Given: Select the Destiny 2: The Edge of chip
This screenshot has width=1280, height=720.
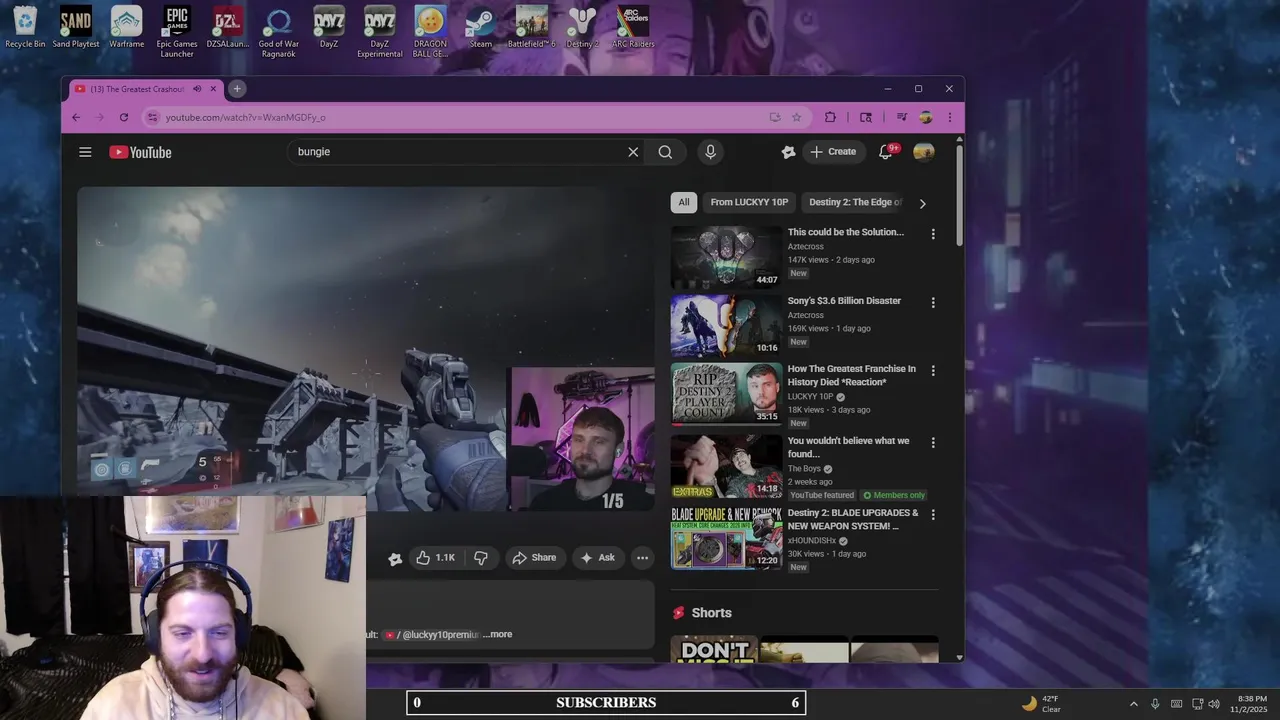Looking at the screenshot, I should tap(855, 202).
